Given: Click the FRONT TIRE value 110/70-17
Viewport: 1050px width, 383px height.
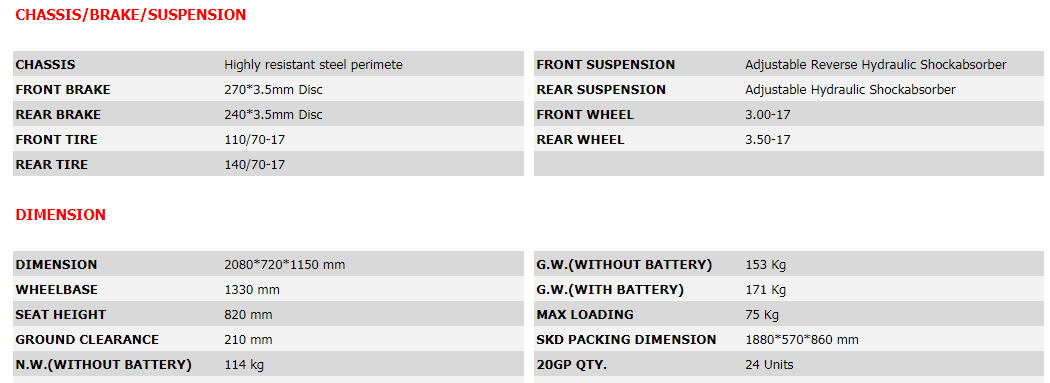Looking at the screenshot, I should point(254,140).
